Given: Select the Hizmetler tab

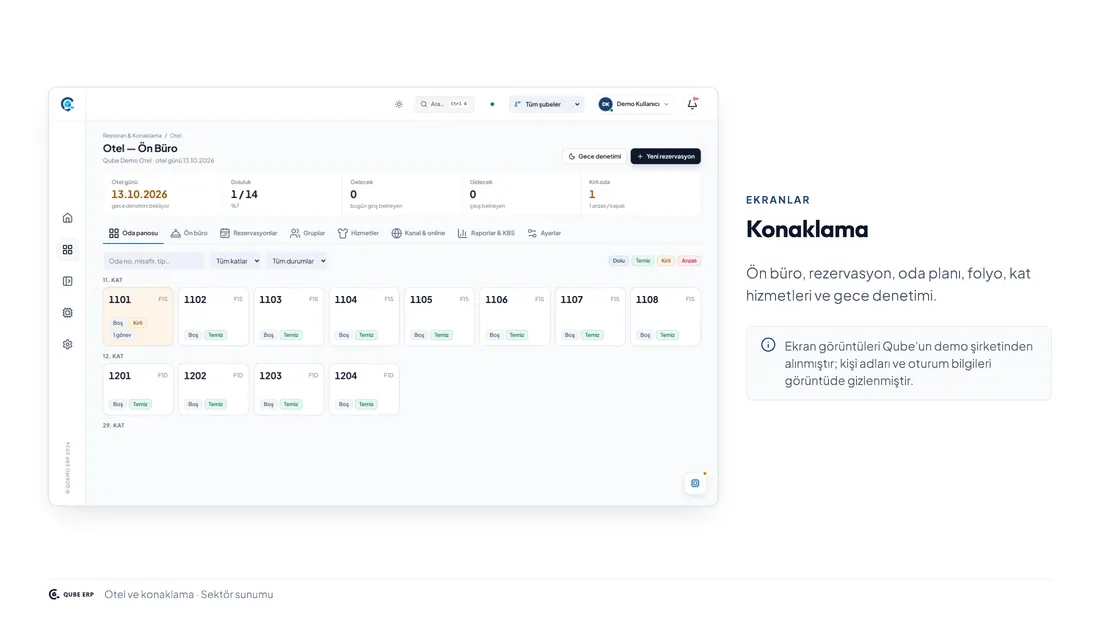Looking at the screenshot, I should (x=358, y=233).
